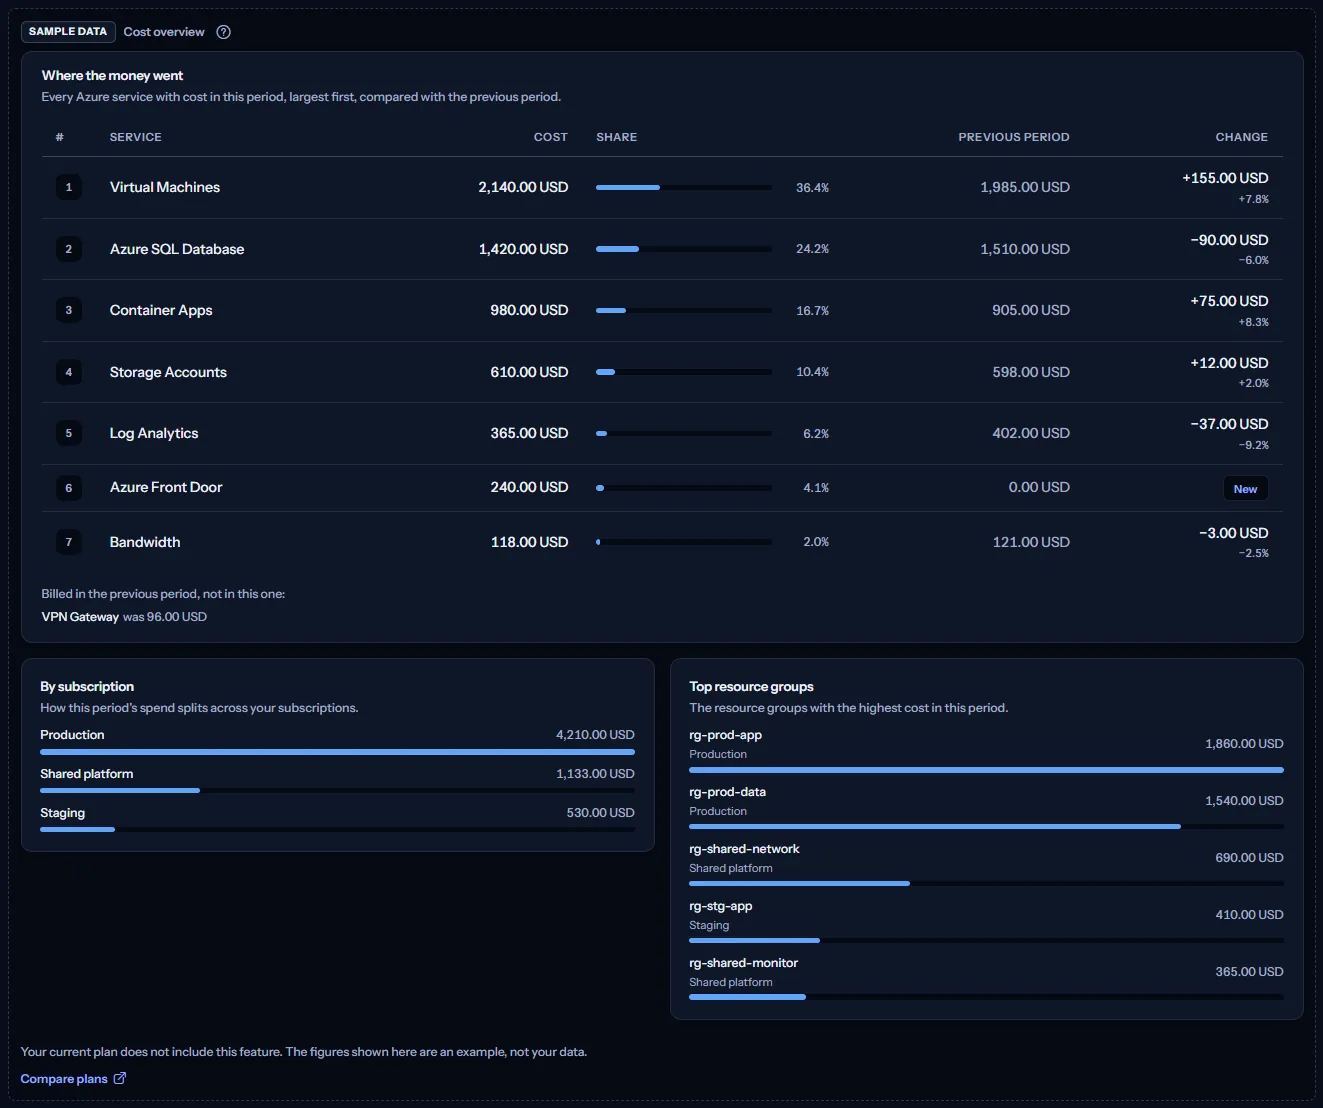Select the rg-prod-app resource group
Viewport: 1323px width, 1108px height.
click(725, 735)
